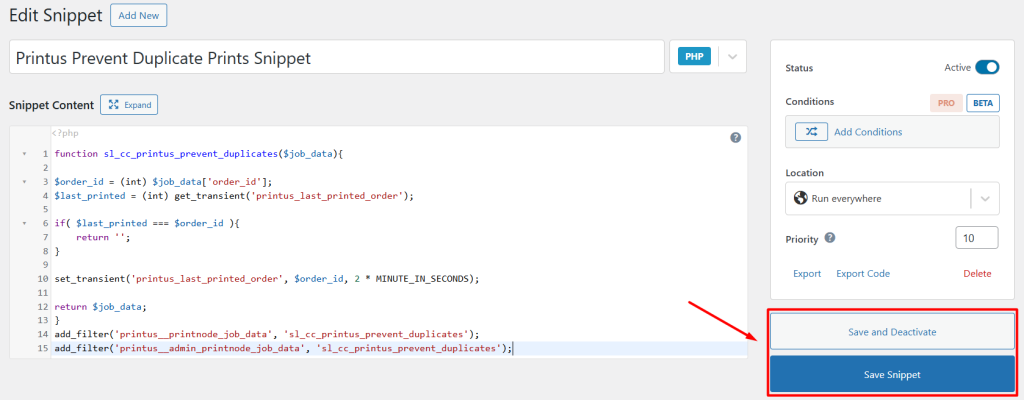Screen dimensions: 1024x400
Task: Click the Add New button
Action: click(138, 16)
